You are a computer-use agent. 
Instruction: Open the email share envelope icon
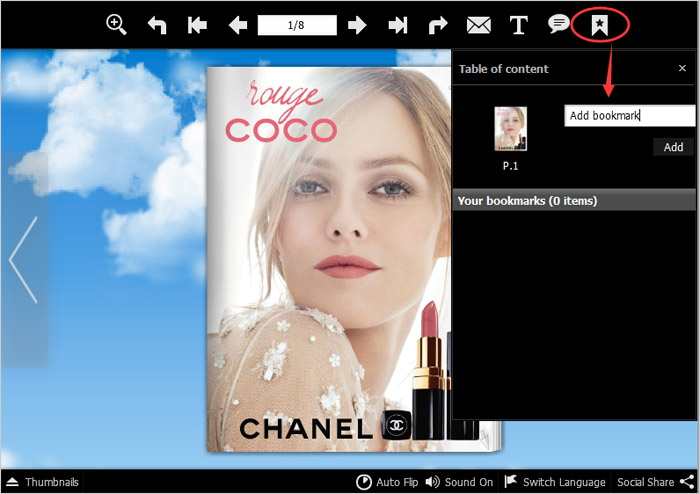click(479, 25)
